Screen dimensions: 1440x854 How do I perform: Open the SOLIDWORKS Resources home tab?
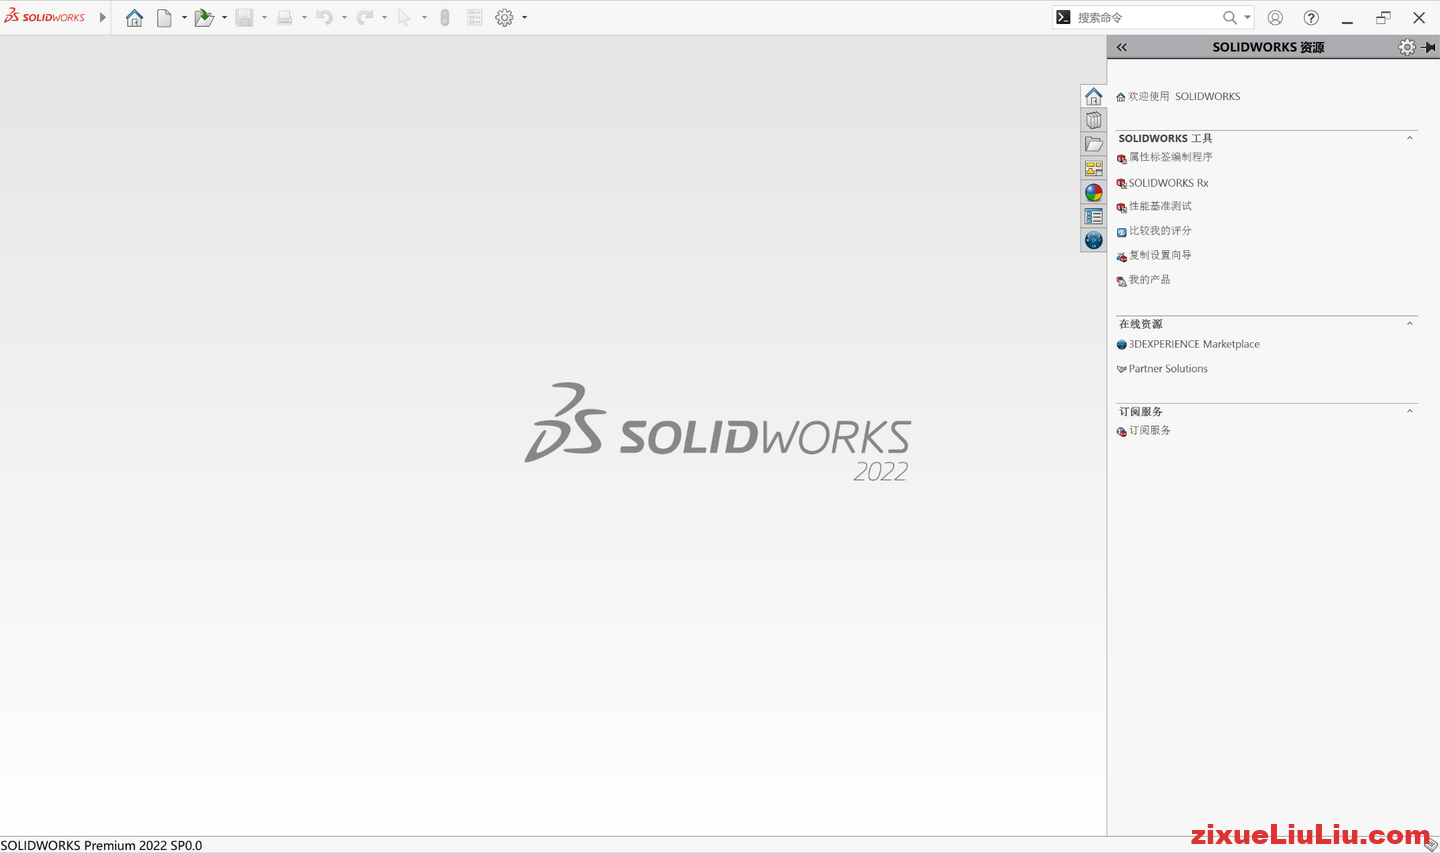coord(1093,96)
